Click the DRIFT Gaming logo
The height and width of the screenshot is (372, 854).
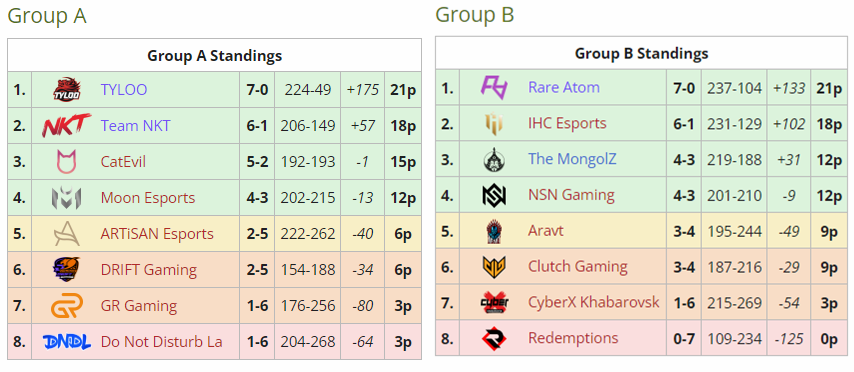66,270
